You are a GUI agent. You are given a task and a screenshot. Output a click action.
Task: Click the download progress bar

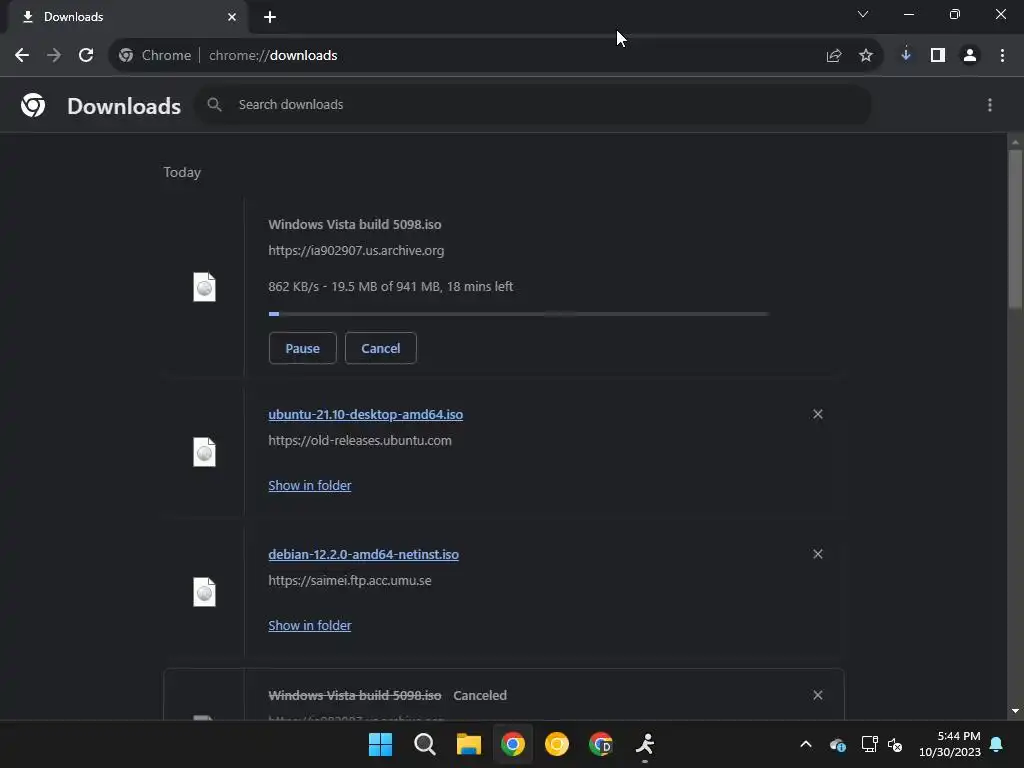(519, 314)
